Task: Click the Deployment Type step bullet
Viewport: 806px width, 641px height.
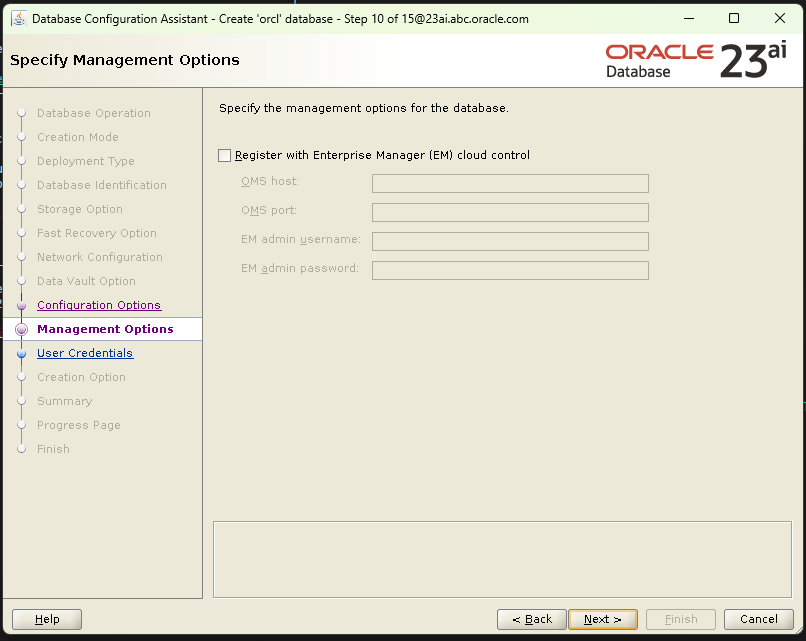Action: click(22, 161)
